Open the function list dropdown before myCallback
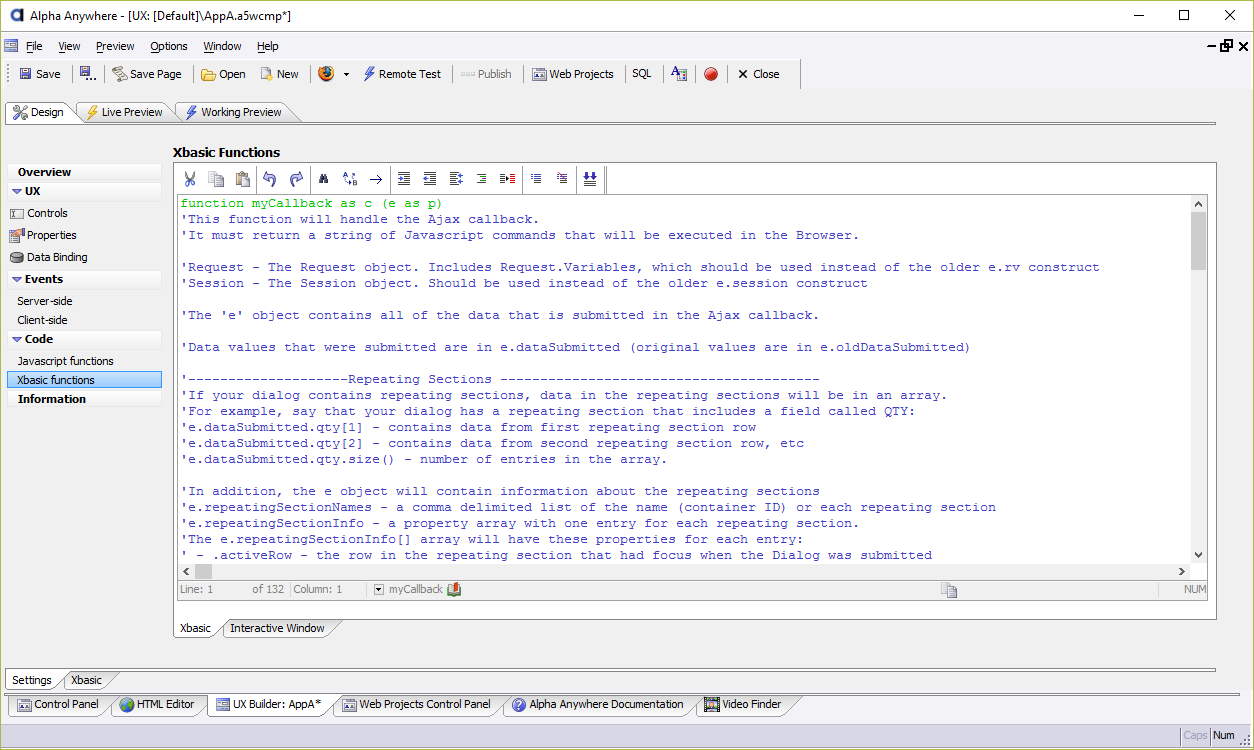 [378, 590]
